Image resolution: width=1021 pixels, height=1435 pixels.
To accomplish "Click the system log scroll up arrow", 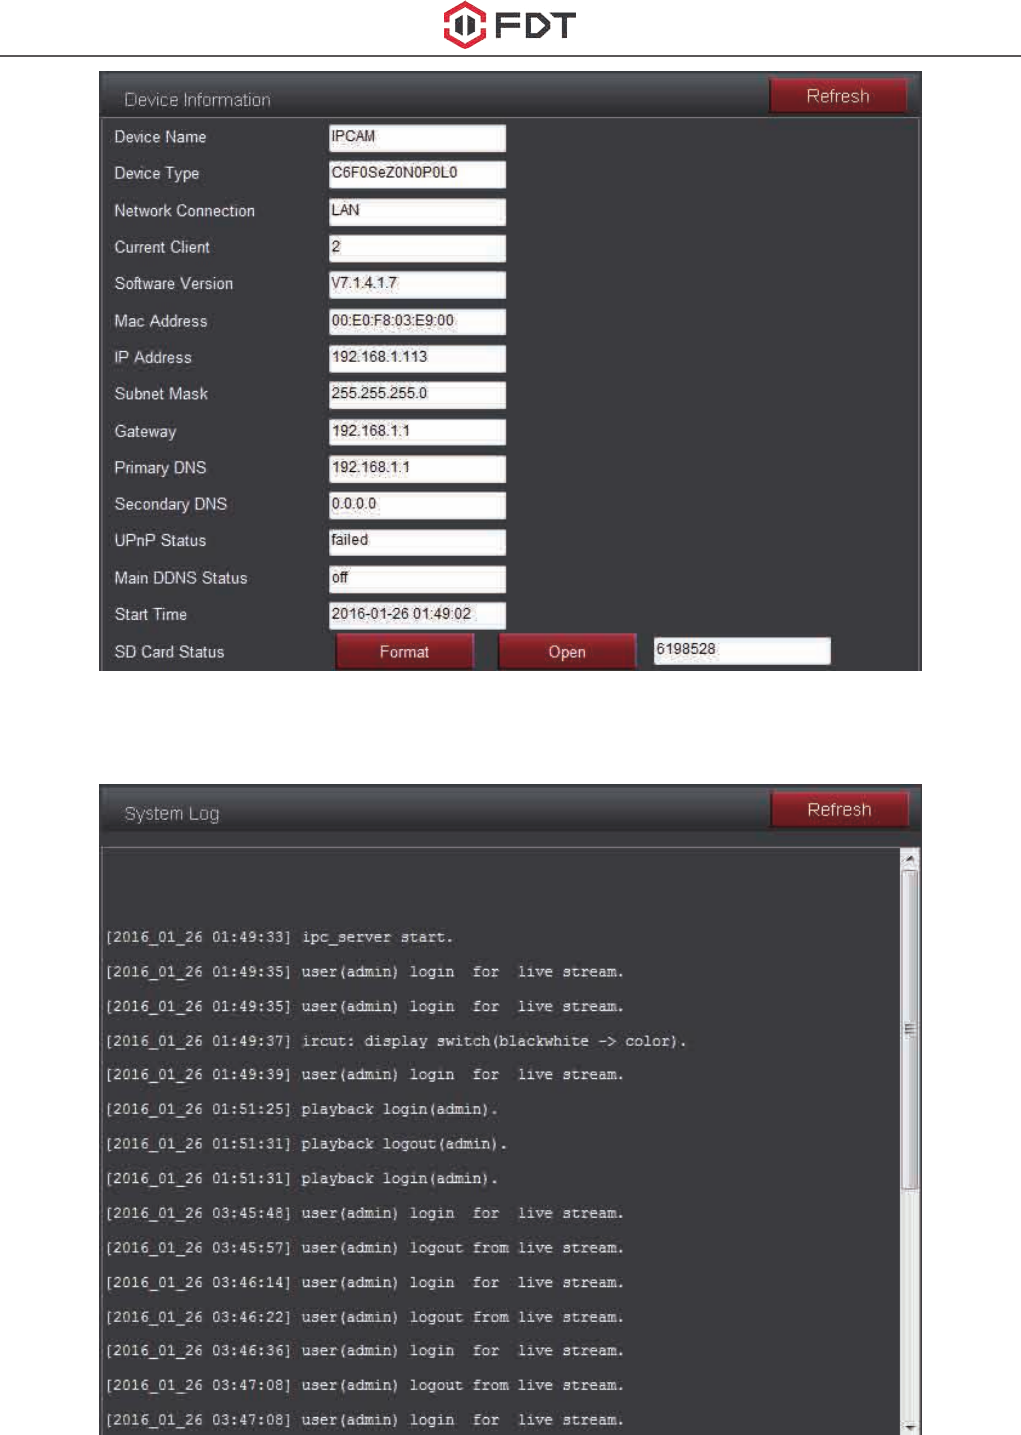I will click(x=909, y=859).
